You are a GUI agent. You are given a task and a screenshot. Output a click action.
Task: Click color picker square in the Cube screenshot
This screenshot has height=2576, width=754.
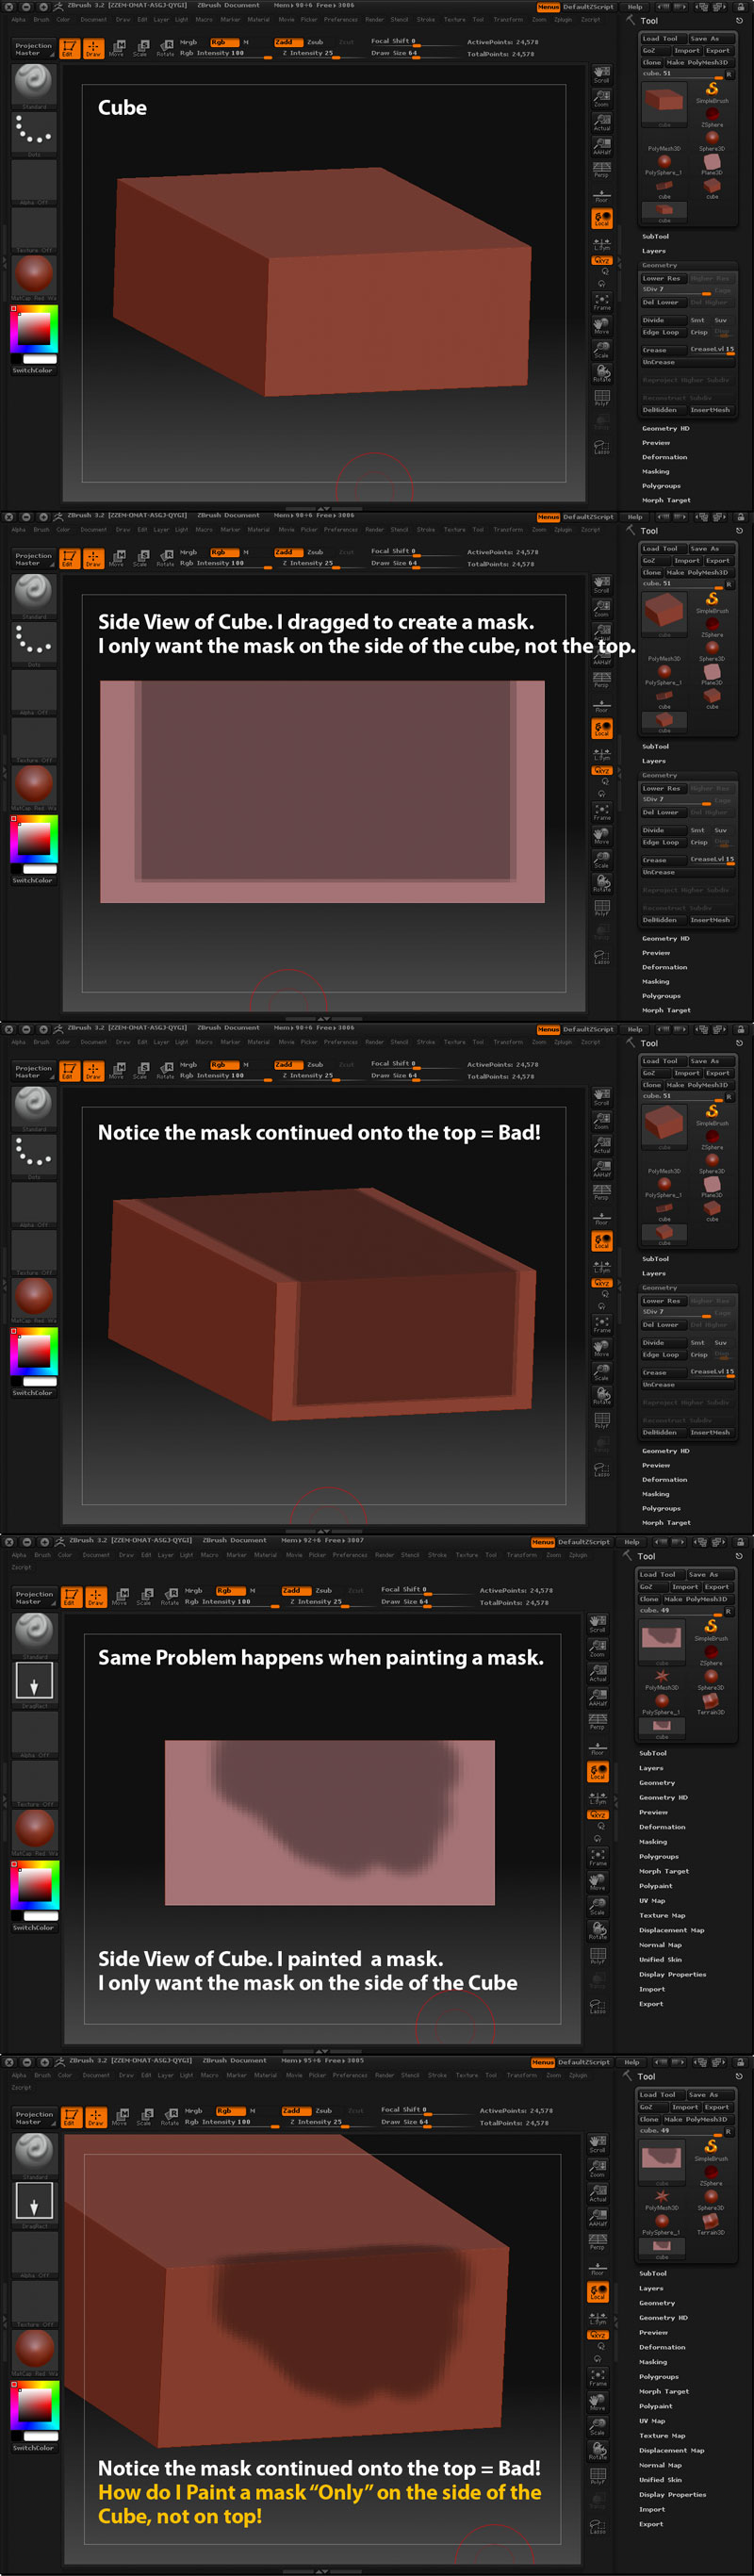point(34,329)
